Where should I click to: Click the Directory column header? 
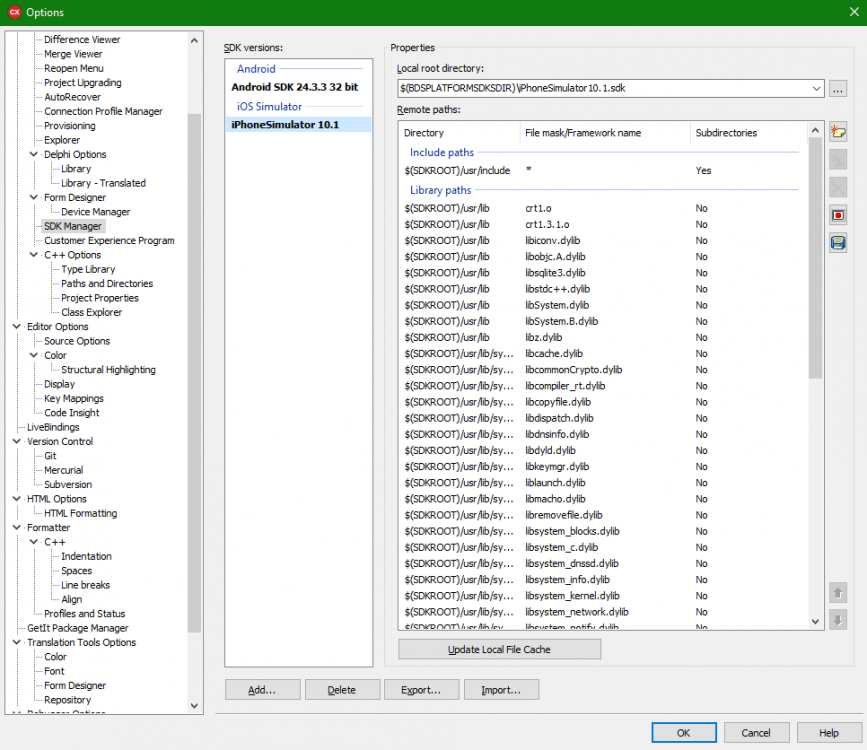click(x=459, y=133)
